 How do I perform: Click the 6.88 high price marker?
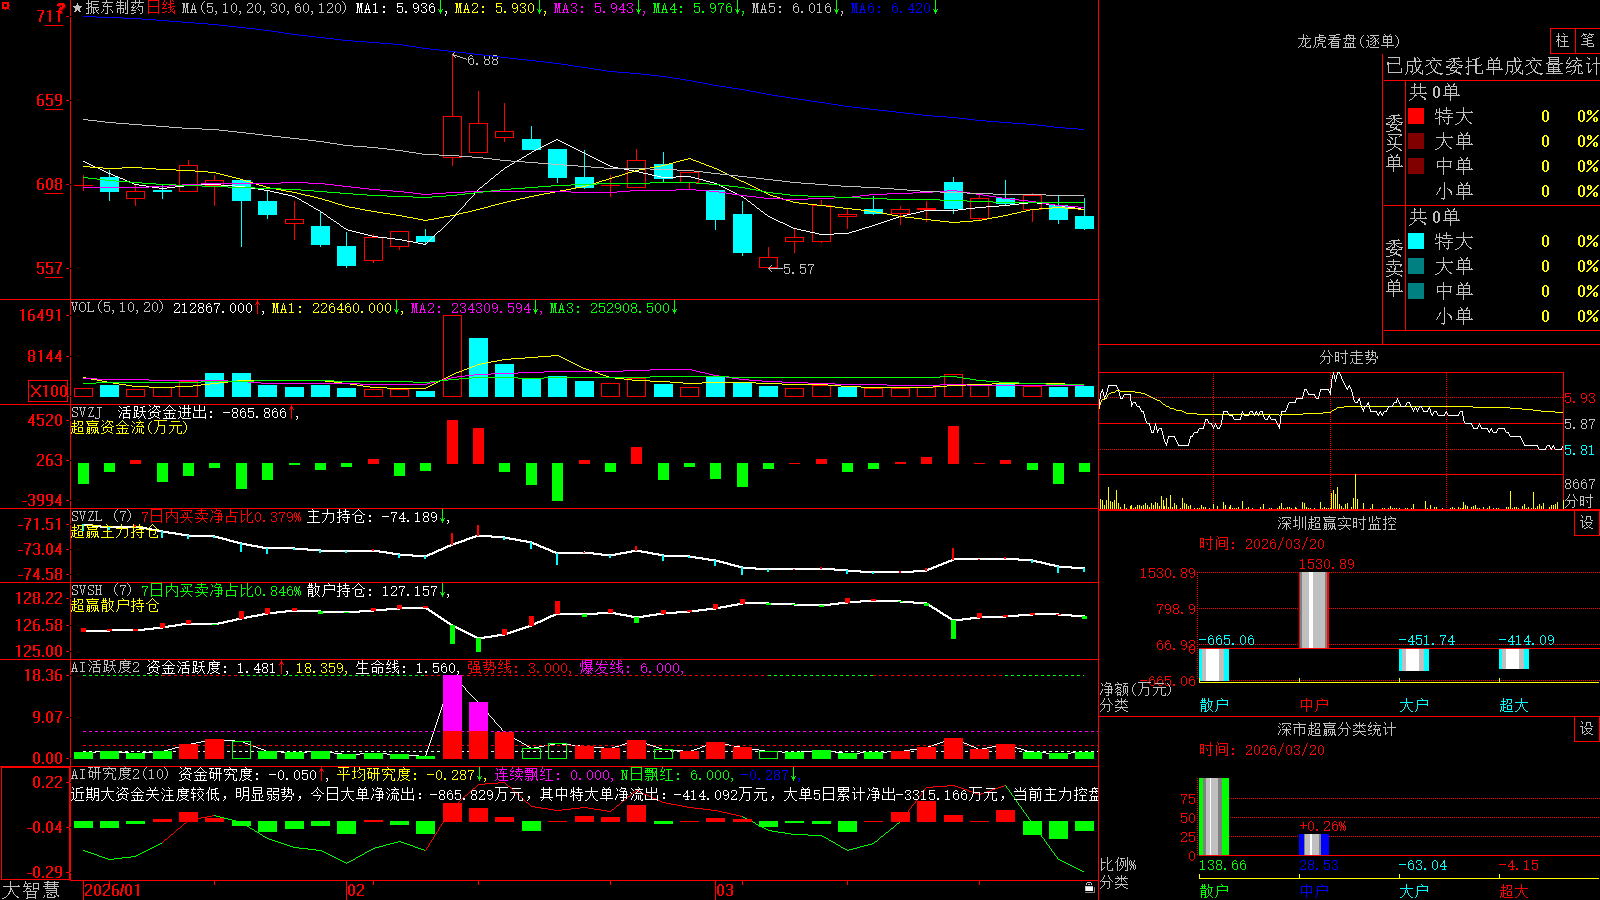pos(482,60)
